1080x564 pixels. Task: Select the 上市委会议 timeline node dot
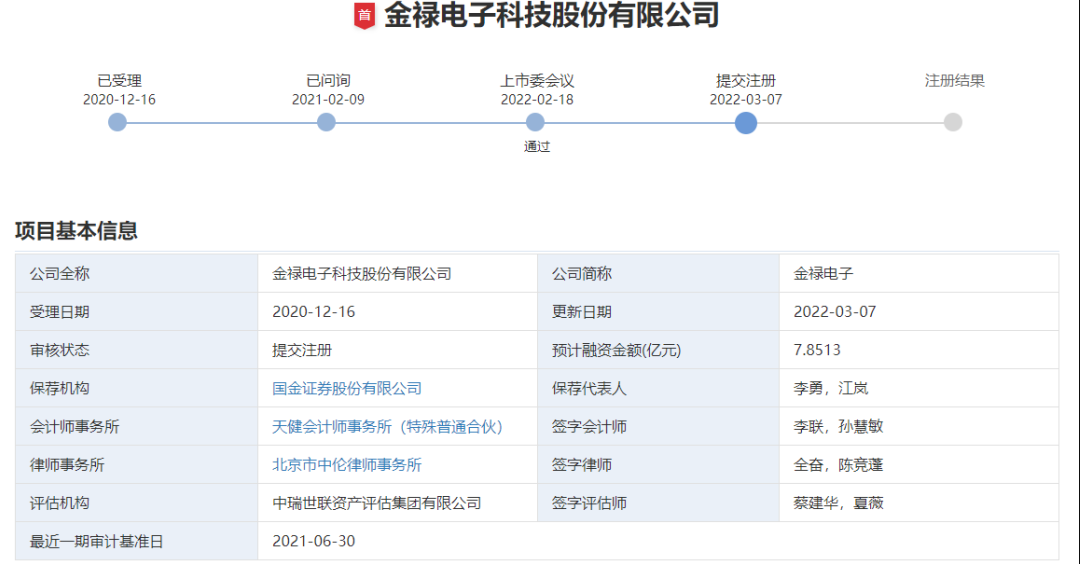[535, 123]
